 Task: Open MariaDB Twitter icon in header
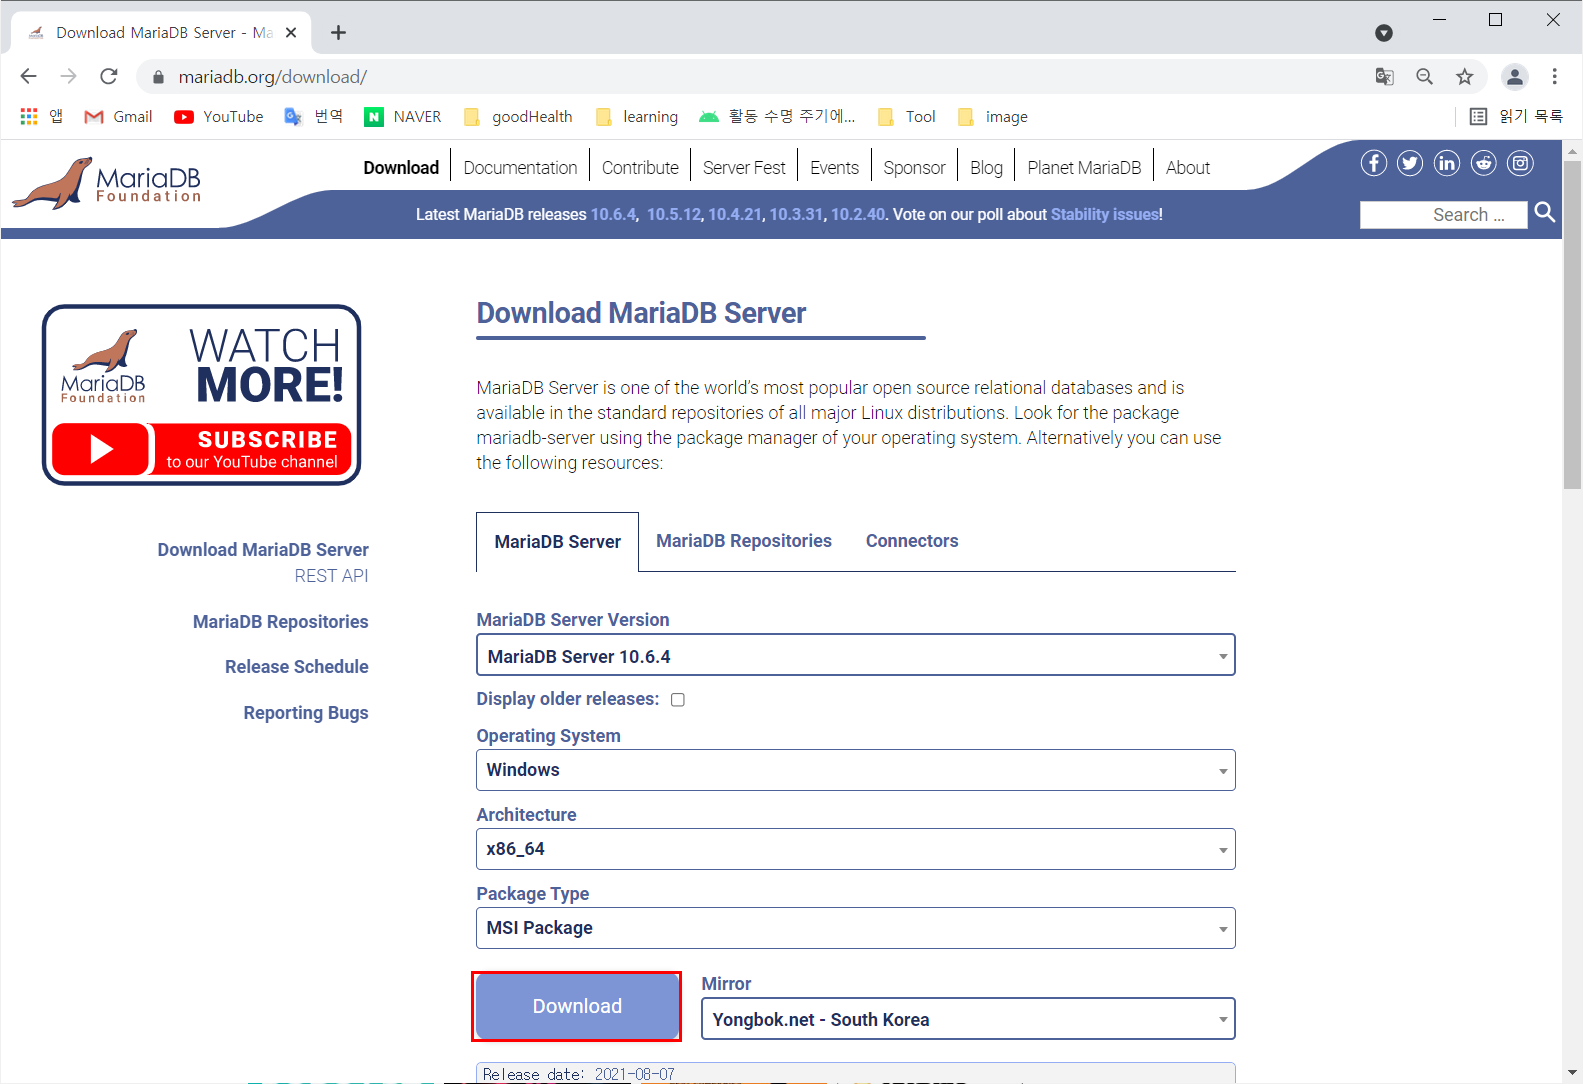1410,163
